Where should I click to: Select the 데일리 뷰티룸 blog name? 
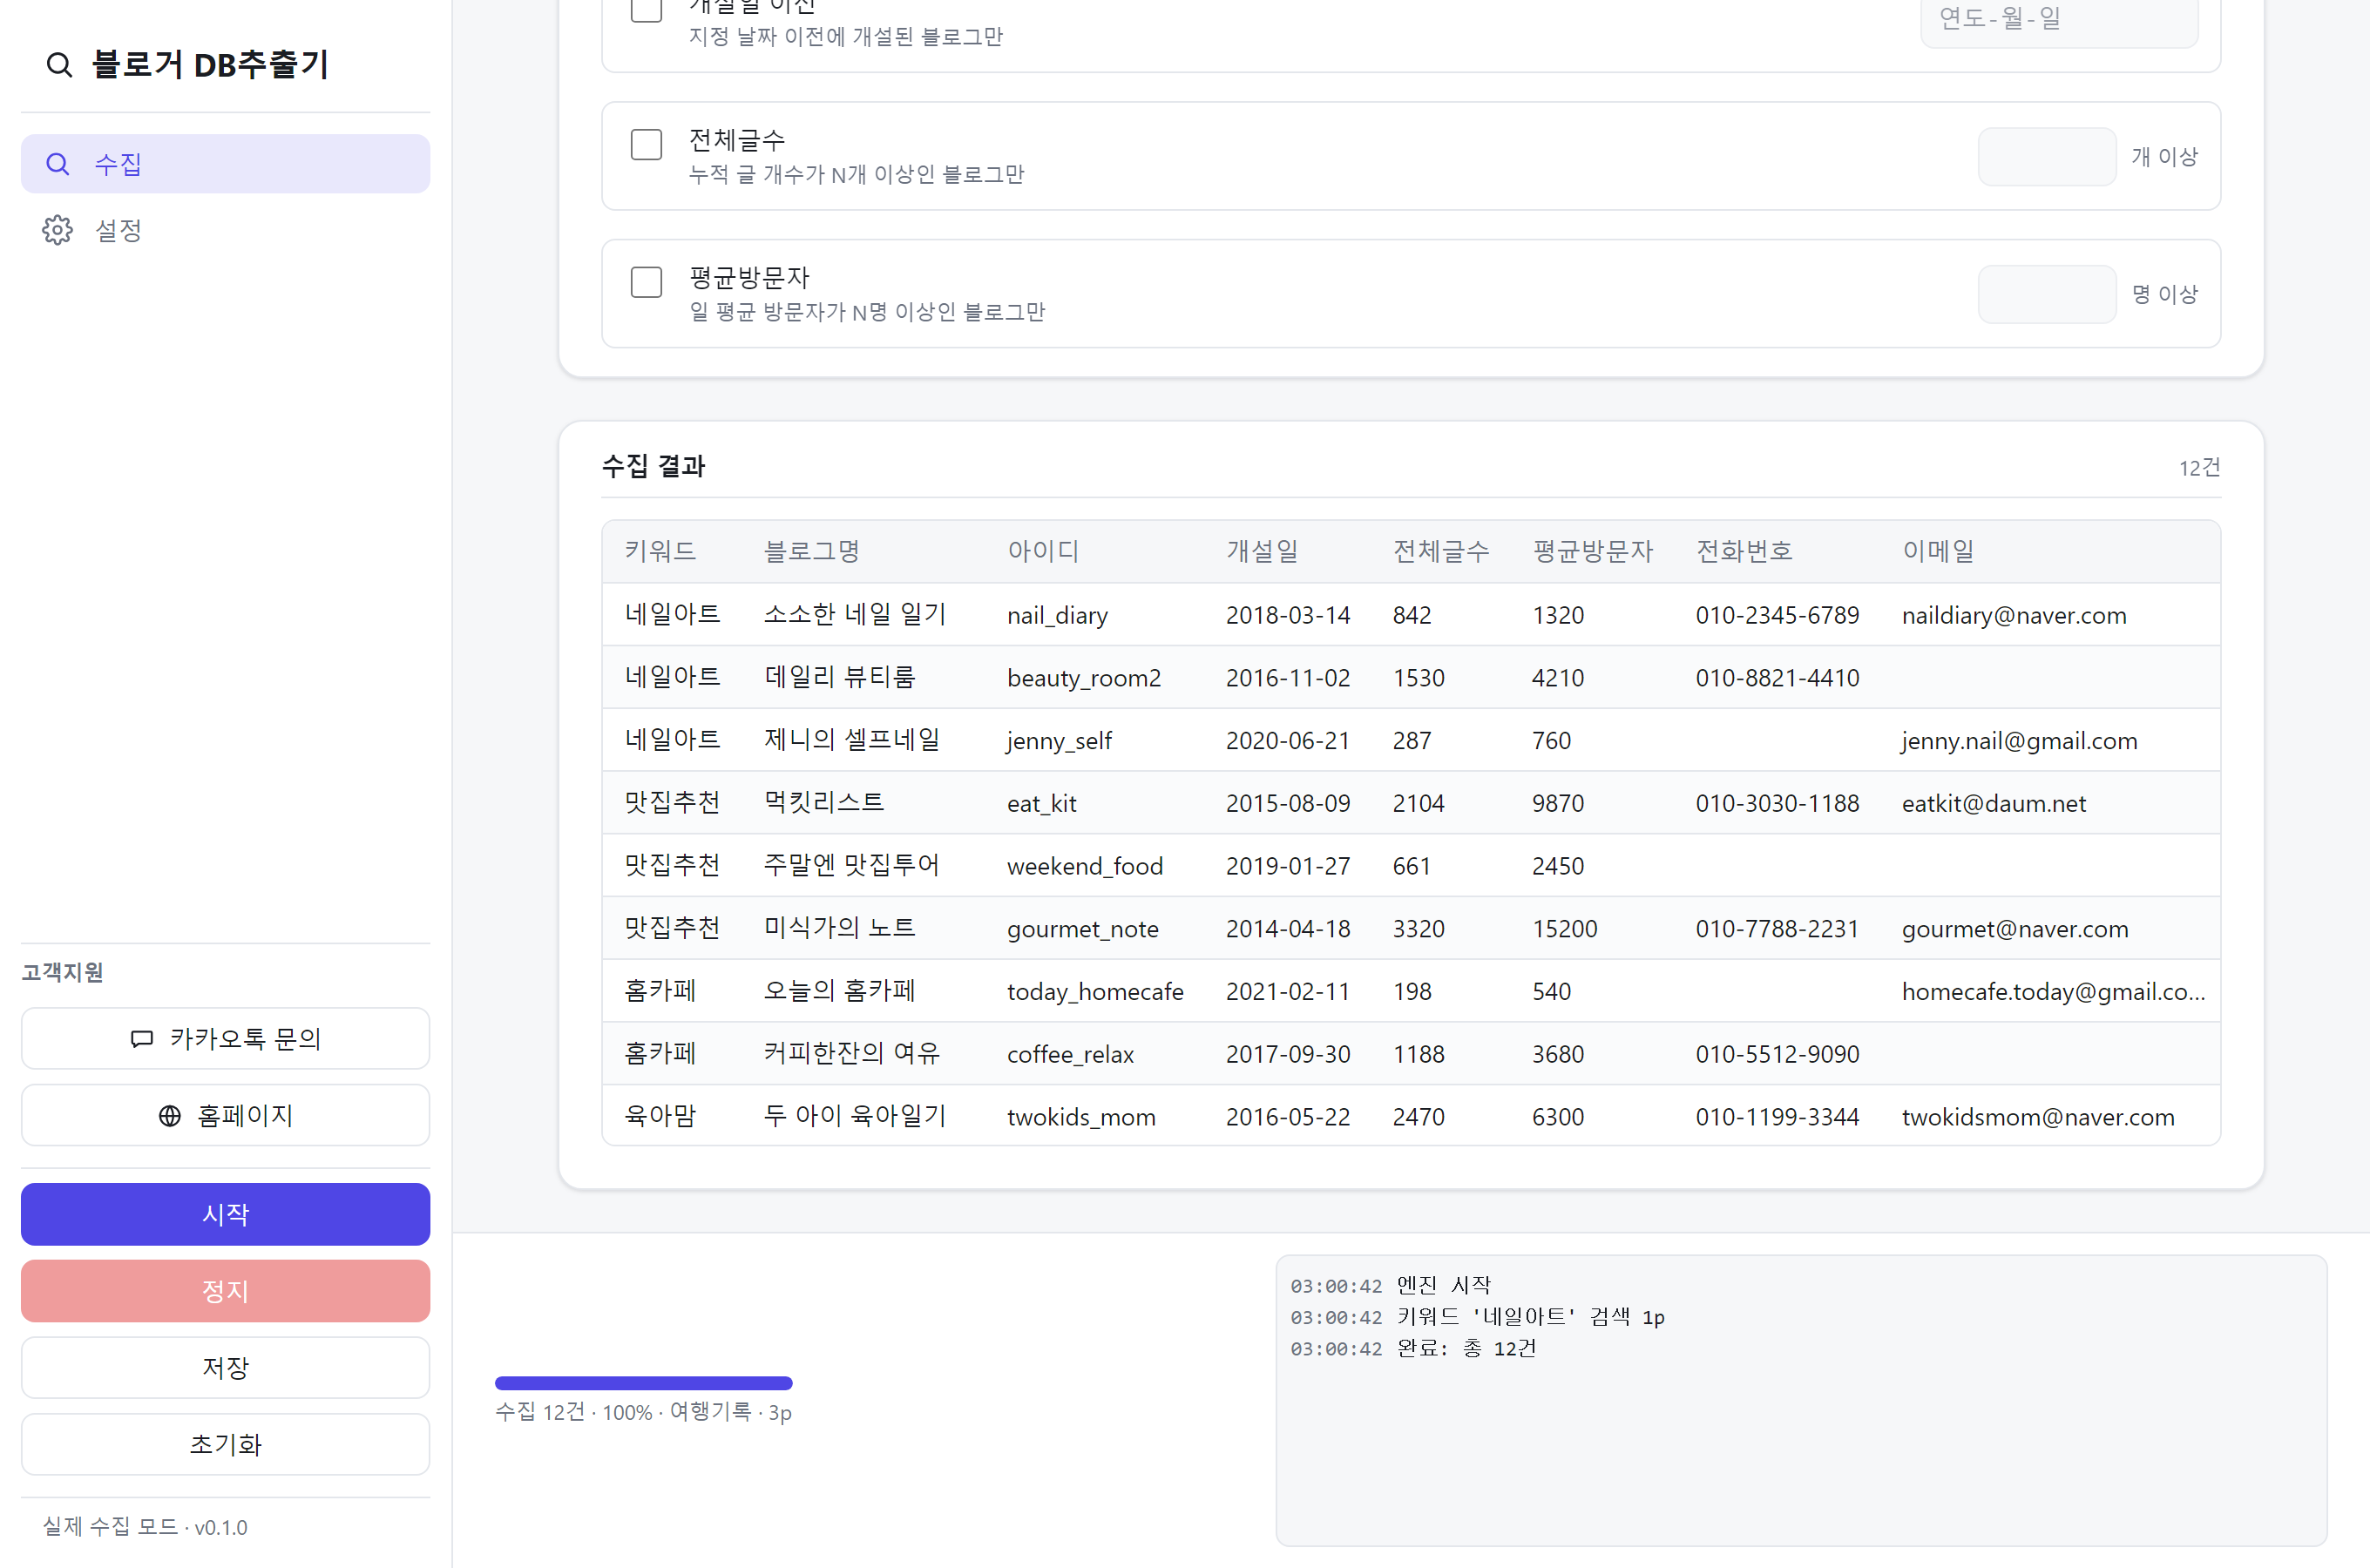[x=839, y=677]
